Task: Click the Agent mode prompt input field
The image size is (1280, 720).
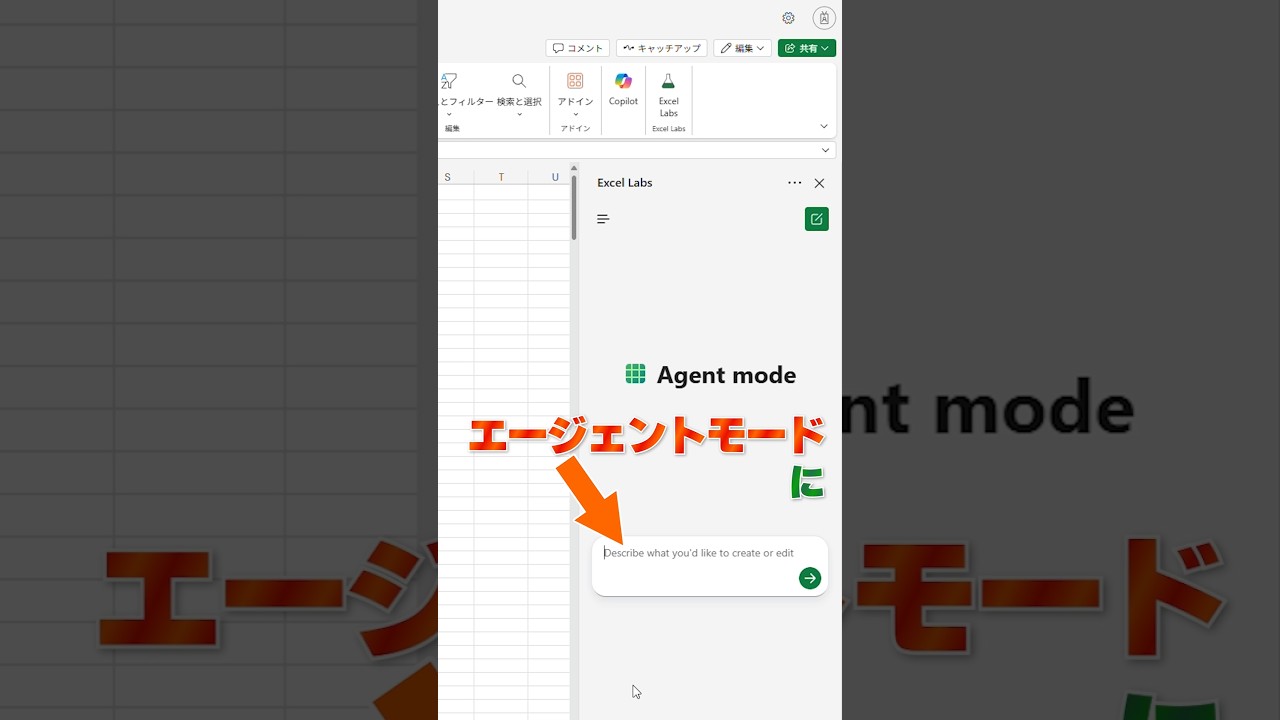Action: point(710,566)
